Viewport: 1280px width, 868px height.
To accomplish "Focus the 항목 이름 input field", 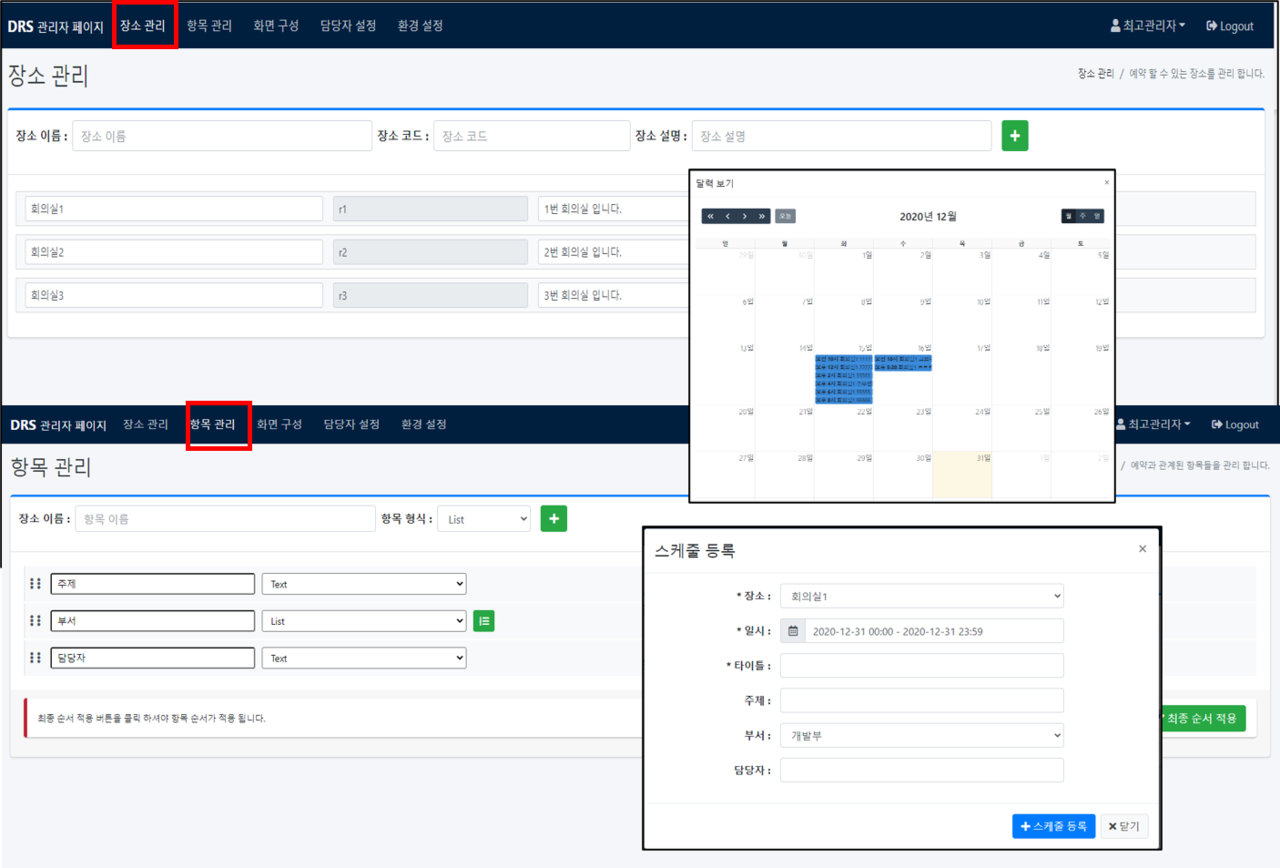I will coord(225,519).
